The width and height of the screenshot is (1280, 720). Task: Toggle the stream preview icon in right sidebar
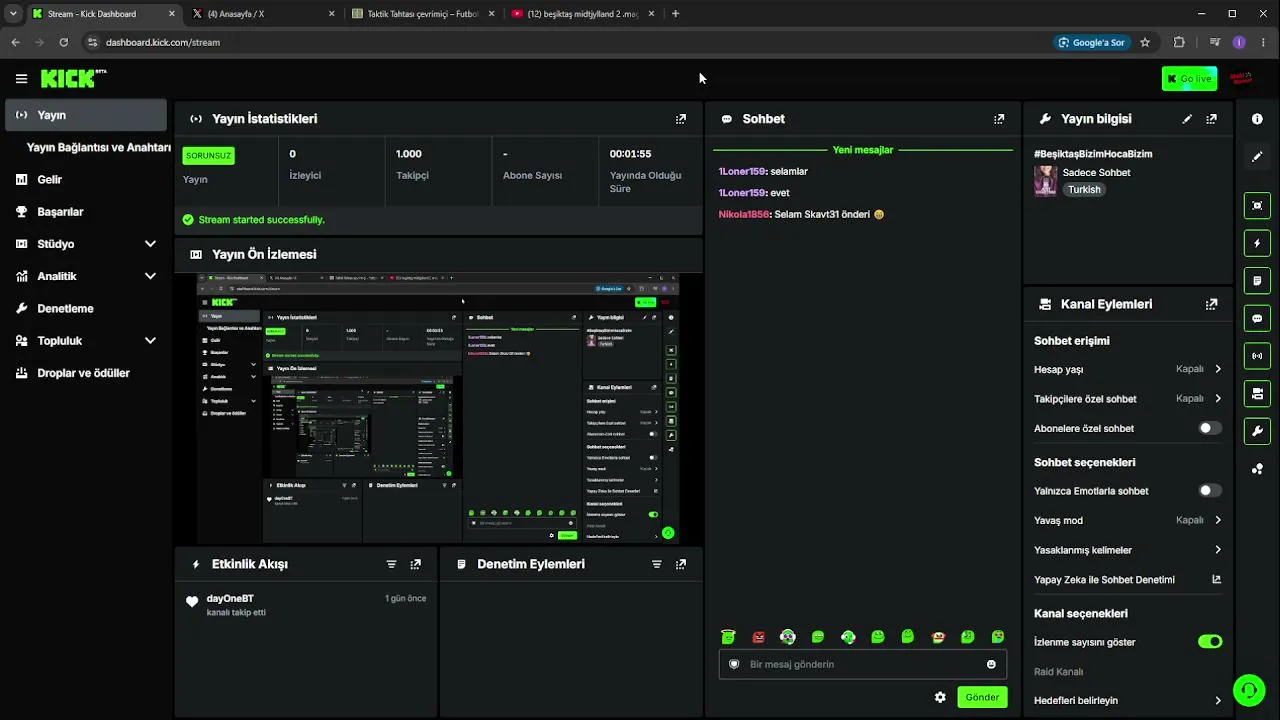(x=1257, y=206)
